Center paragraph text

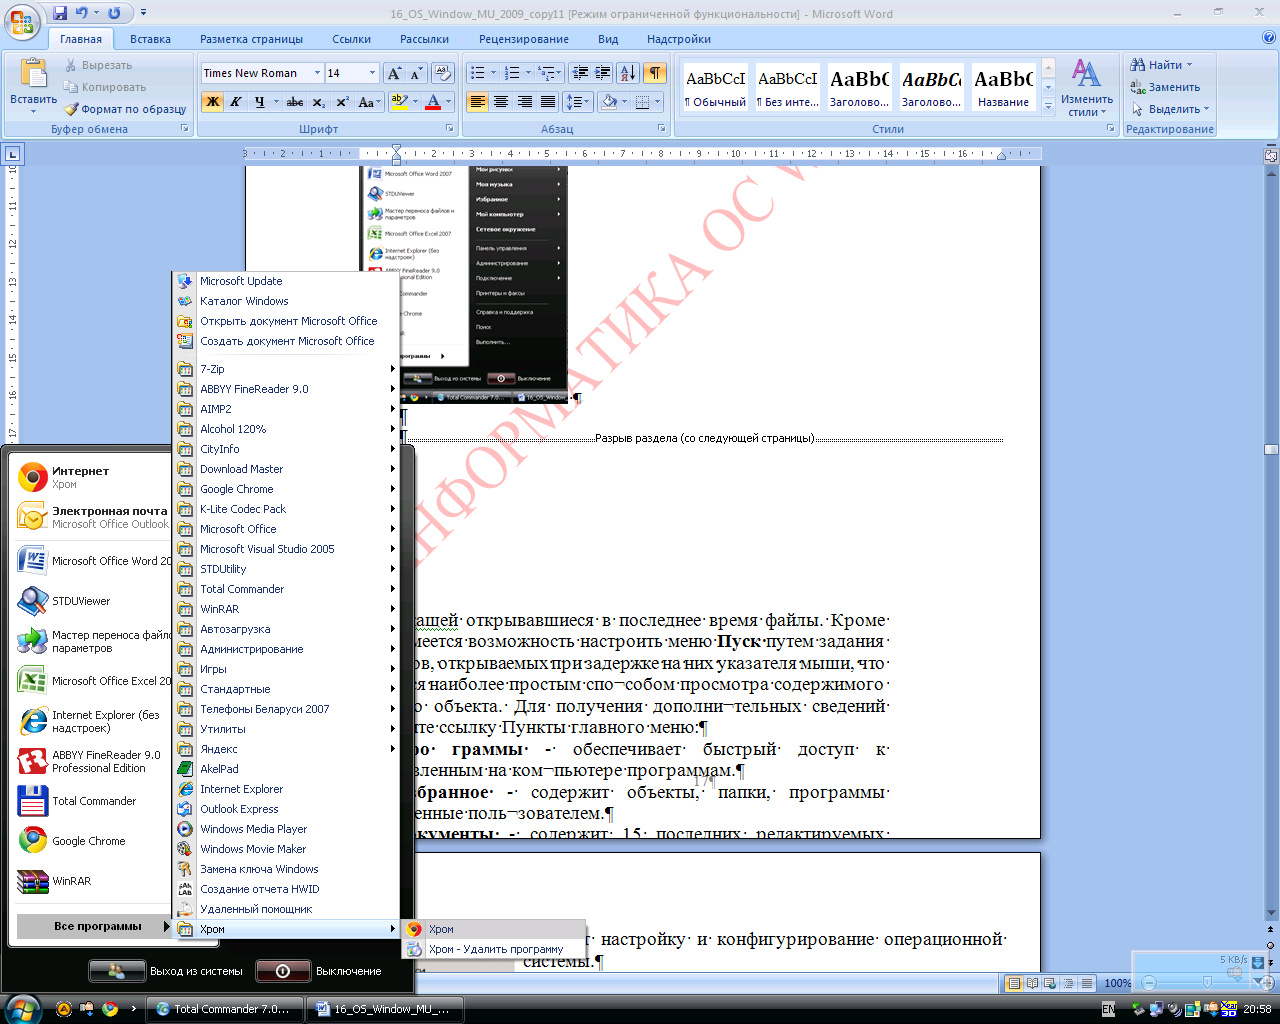[501, 102]
